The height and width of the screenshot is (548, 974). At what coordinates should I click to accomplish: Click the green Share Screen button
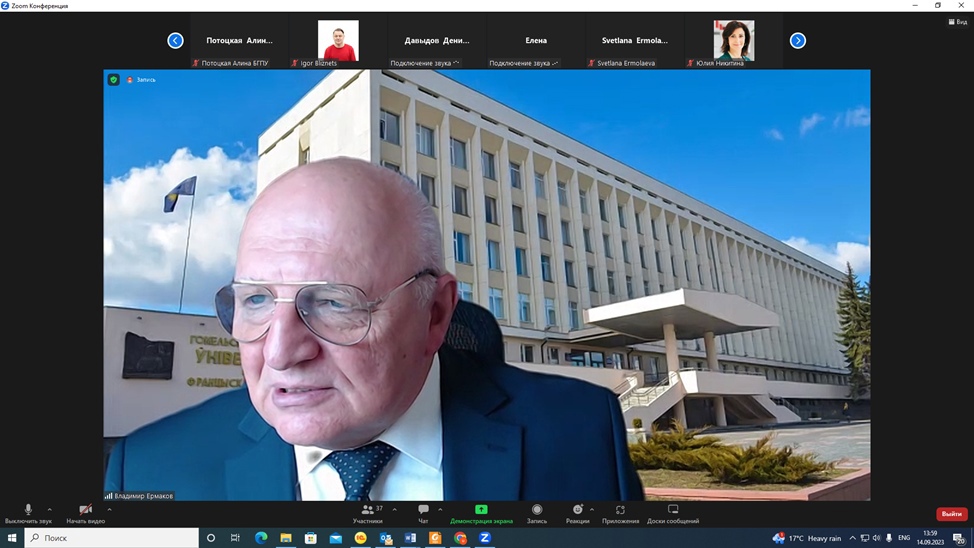(481, 510)
